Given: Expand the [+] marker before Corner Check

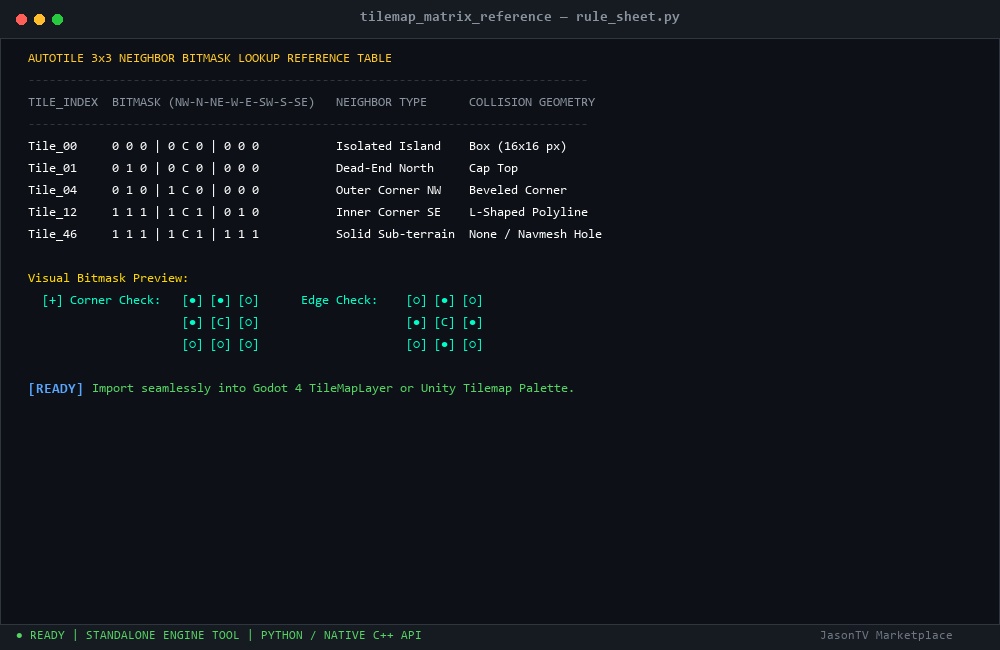Looking at the screenshot, I should 52,300.
